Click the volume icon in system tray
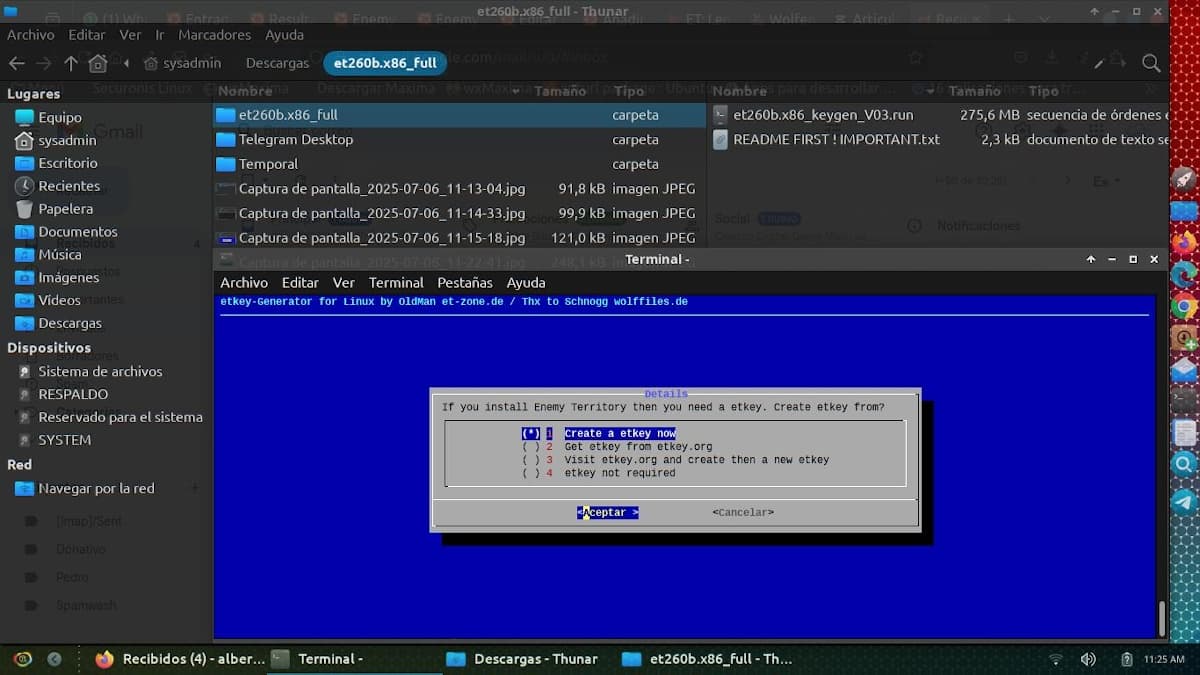The image size is (1200, 675). pos(1088,659)
